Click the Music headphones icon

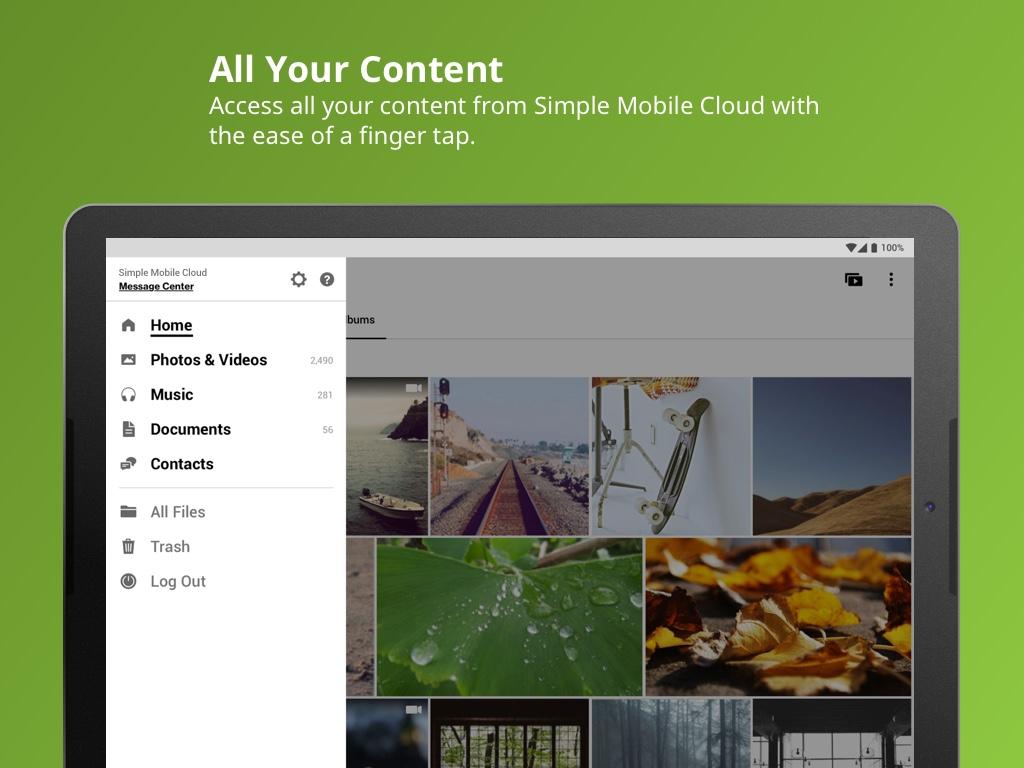[x=129, y=394]
